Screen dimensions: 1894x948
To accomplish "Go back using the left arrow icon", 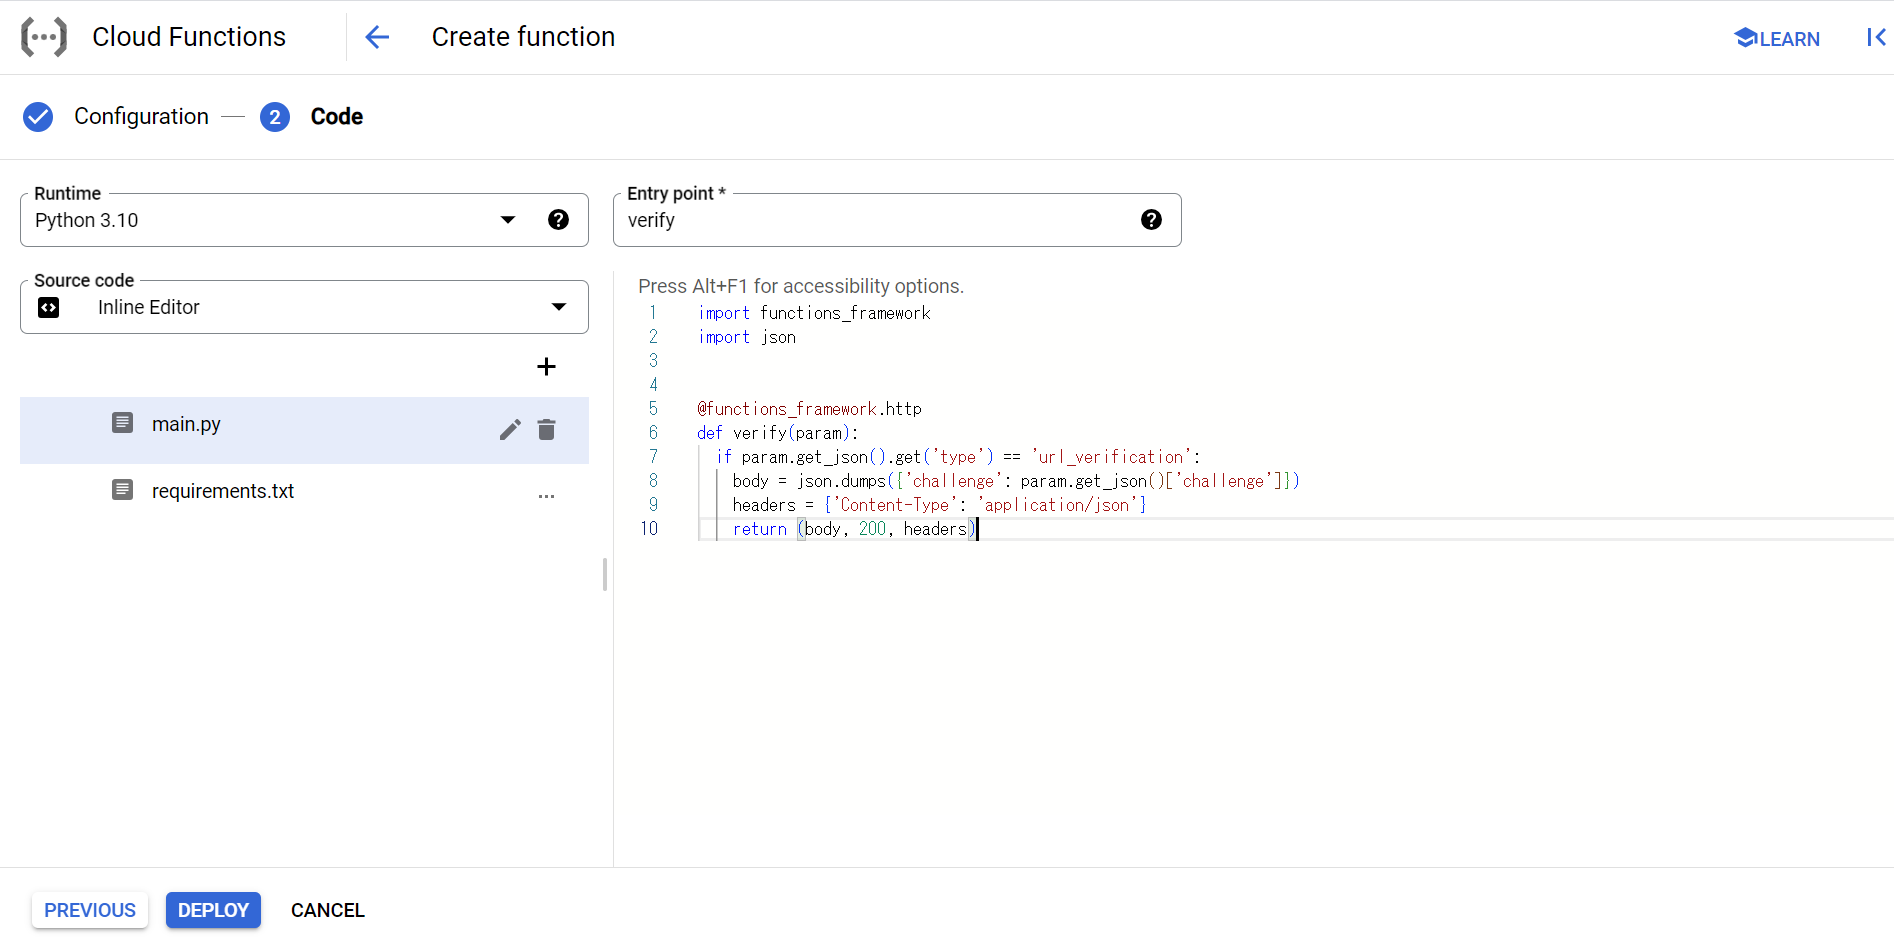I will click(x=377, y=37).
